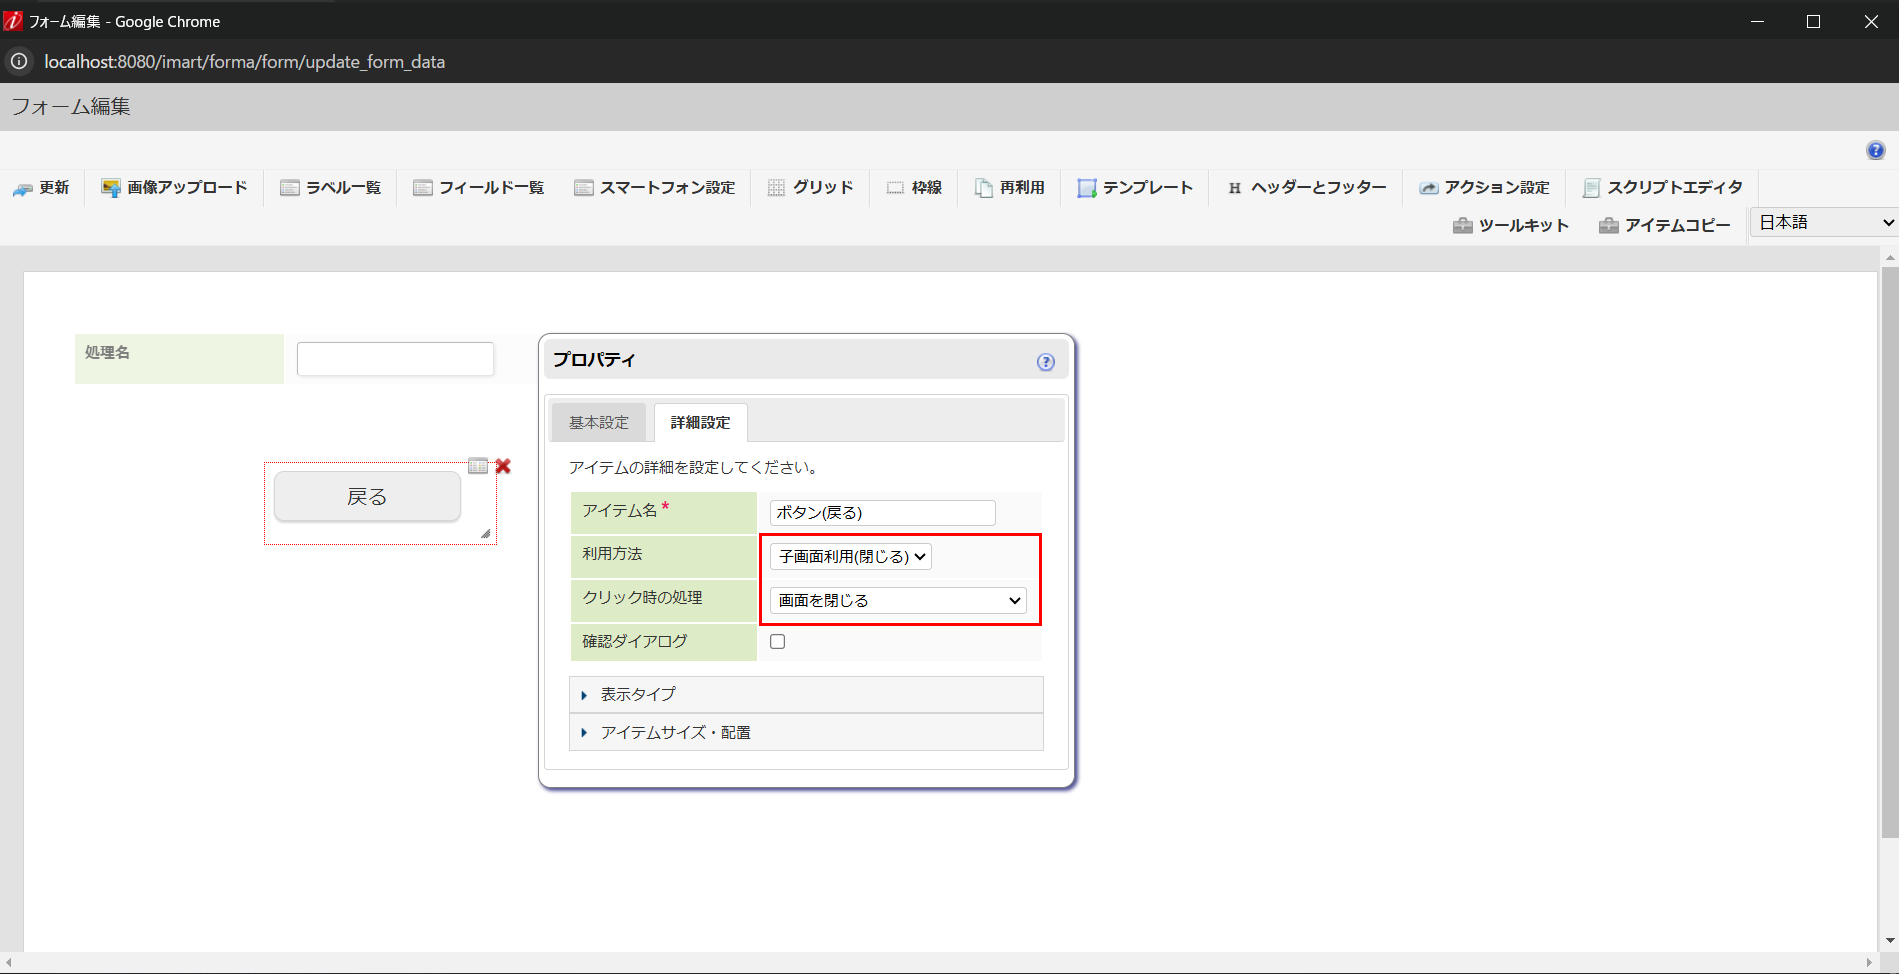Open the ラベル一覧 panel
1899x974 pixels.
coord(331,188)
